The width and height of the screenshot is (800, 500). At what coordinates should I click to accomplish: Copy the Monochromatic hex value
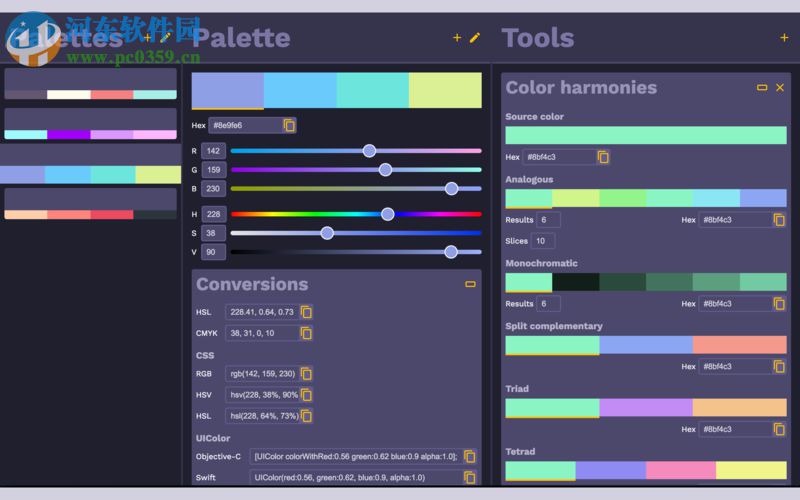[x=779, y=304]
